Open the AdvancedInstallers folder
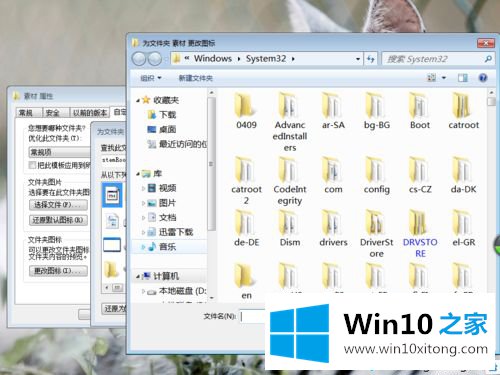500x375 pixels. (x=290, y=122)
